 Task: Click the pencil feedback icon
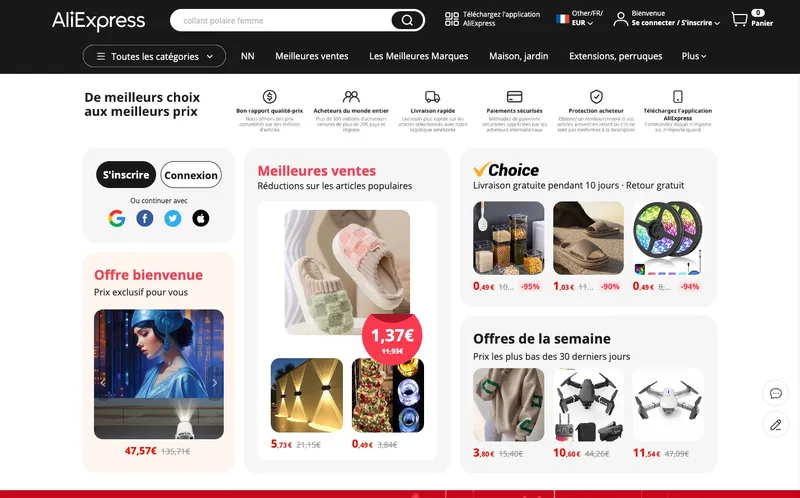tap(776, 425)
